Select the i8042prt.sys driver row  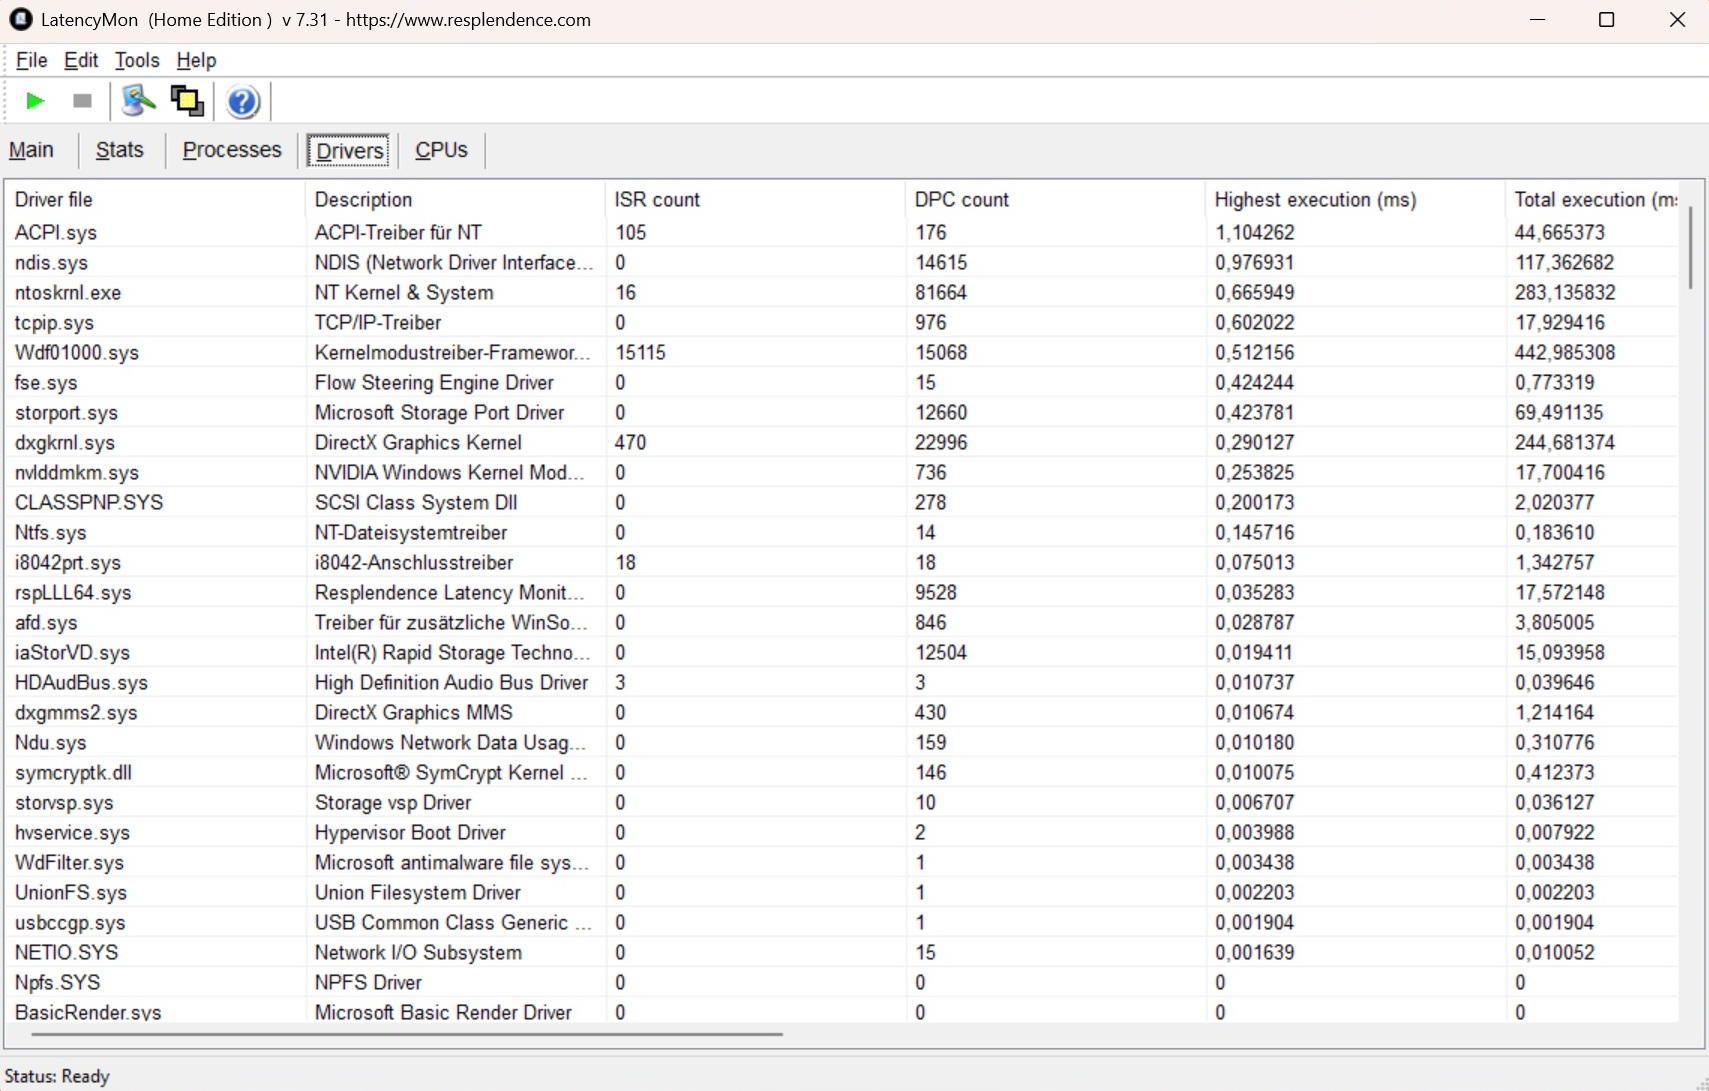point(842,562)
